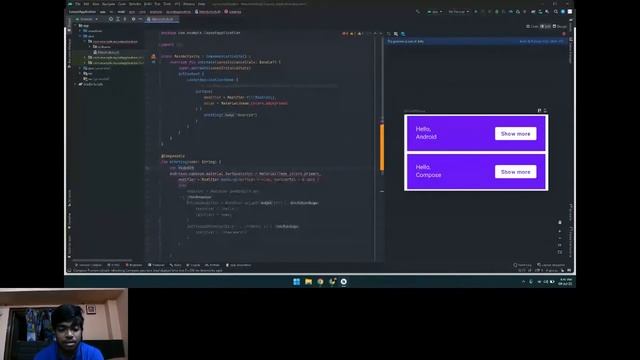Expand the res folder node
The height and width of the screenshot is (360, 640).
click(x=80, y=73)
